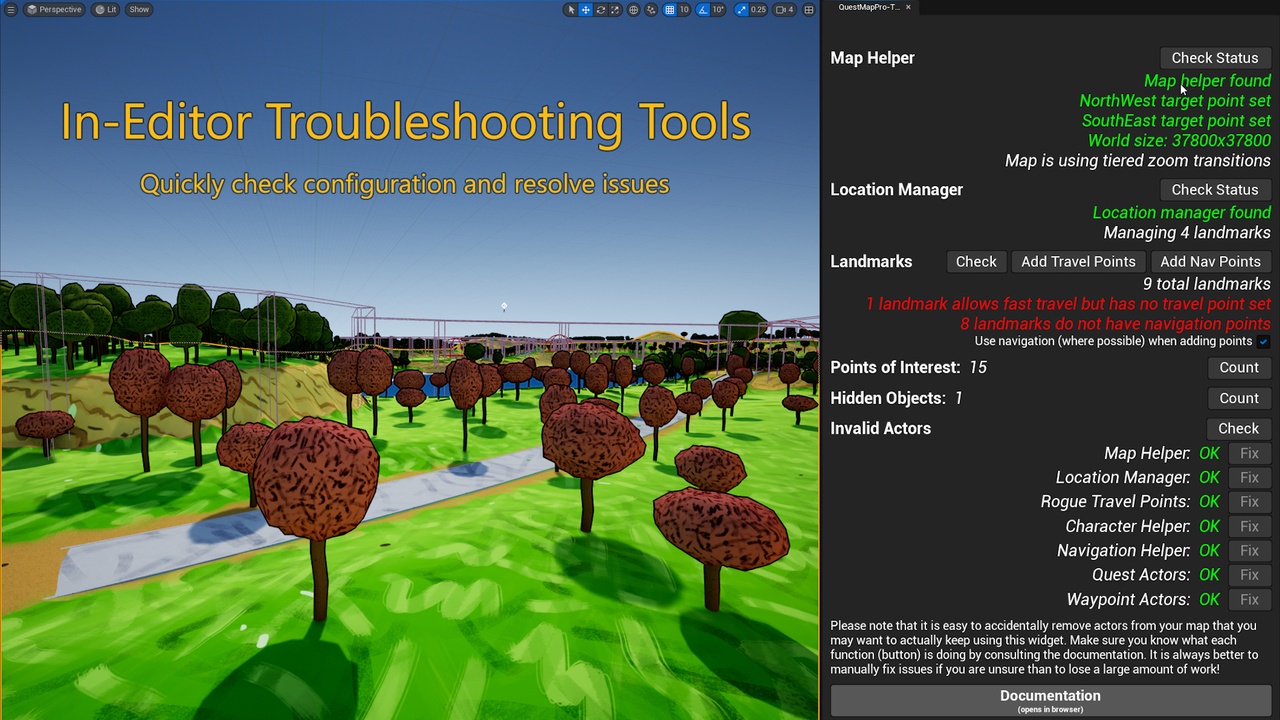Uncheck the Use navigation when adding points checkbox
Viewport: 1280px width, 720px height.
[x=1264, y=342]
